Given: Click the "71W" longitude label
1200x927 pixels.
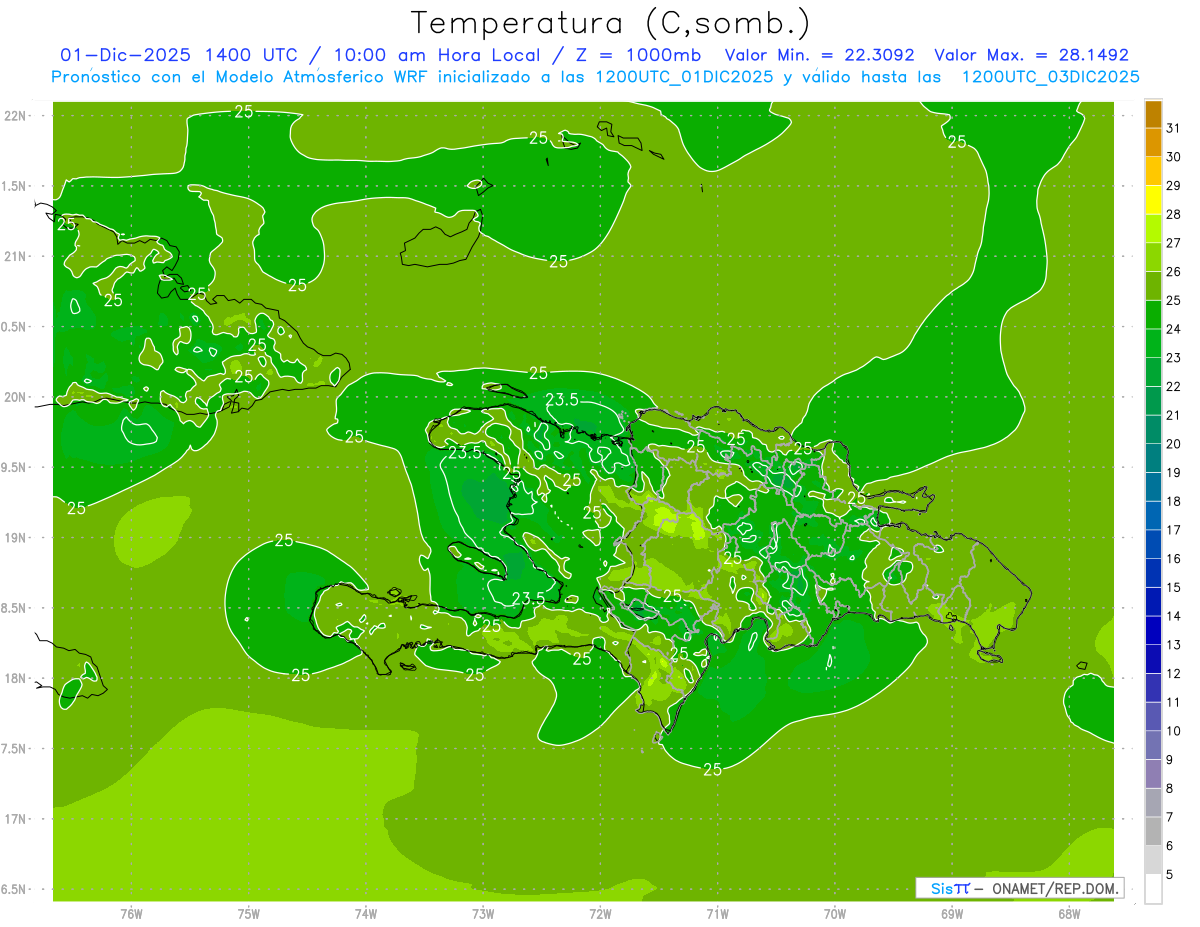Looking at the screenshot, I should pos(717,913).
